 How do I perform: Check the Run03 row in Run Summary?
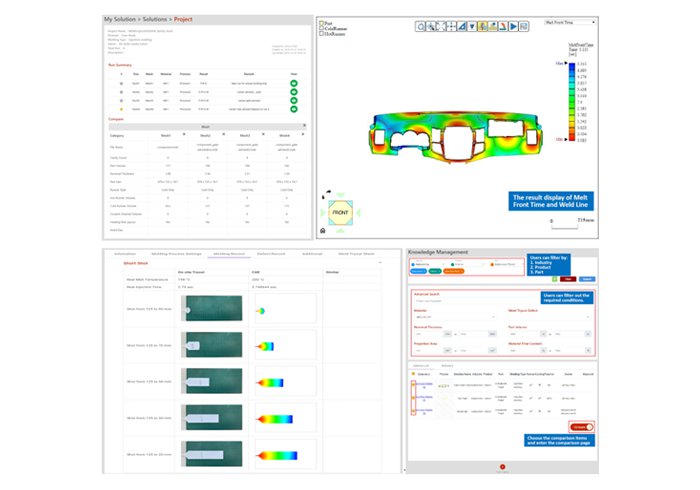point(121,100)
